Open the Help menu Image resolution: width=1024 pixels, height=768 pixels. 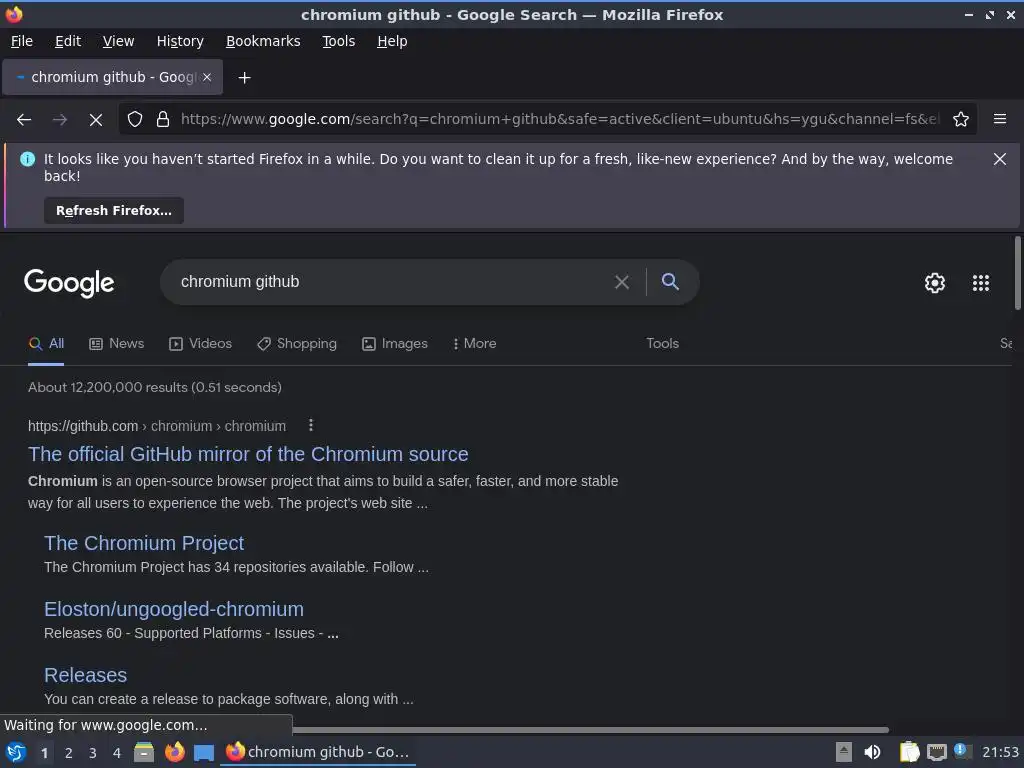coord(392,41)
